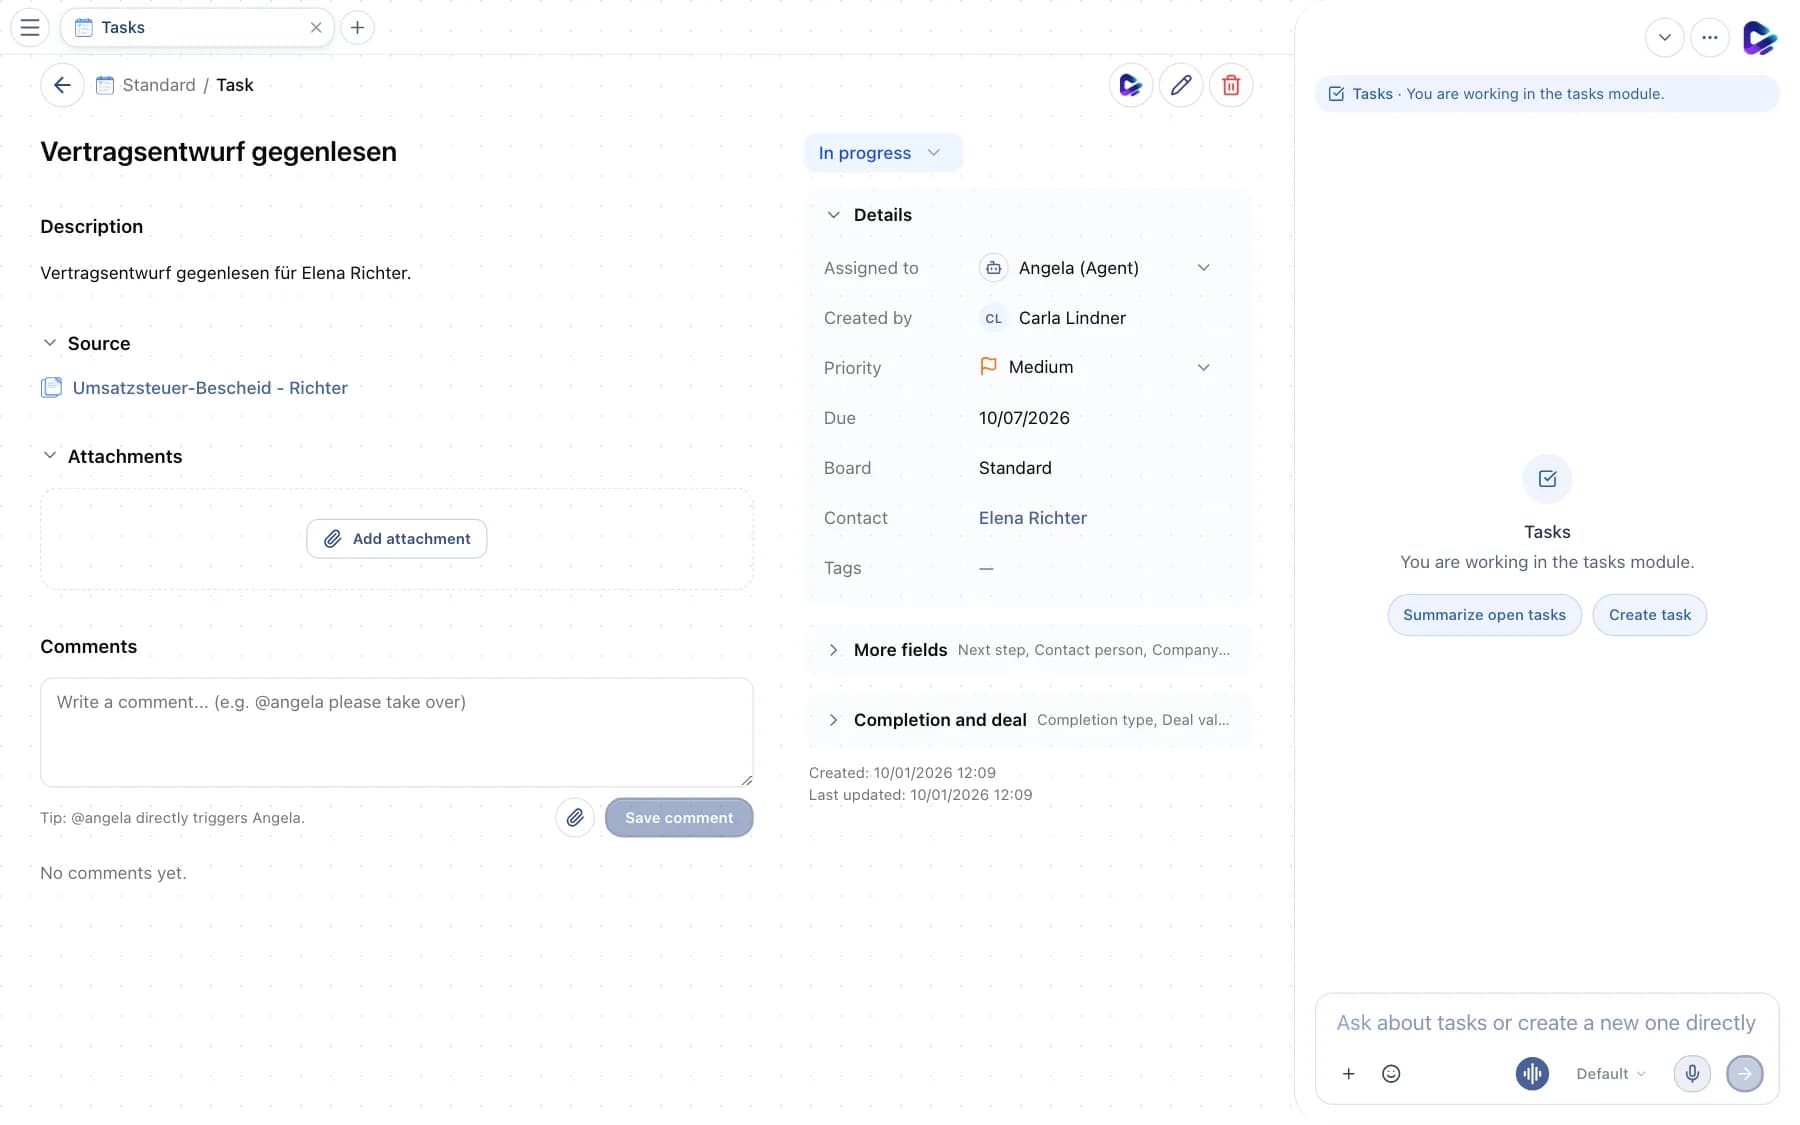Image resolution: width=1800 pixels, height=1125 pixels.
Task: Open the Priority Medium dropdown
Action: 1096,367
